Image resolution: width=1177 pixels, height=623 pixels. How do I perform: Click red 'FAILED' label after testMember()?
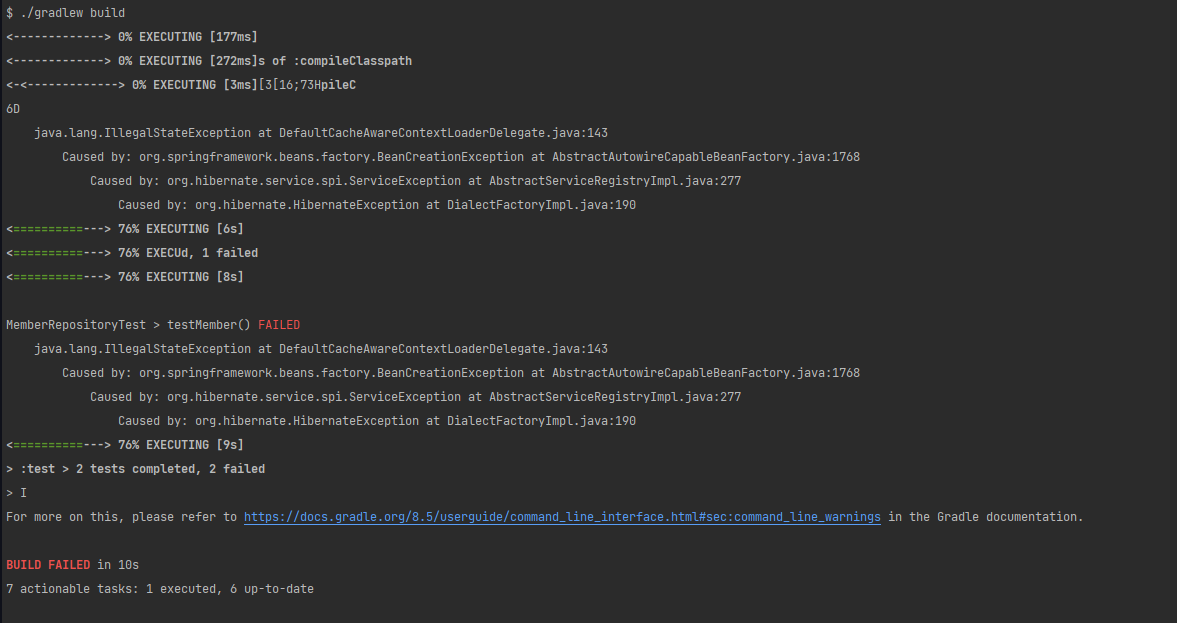tap(278, 325)
